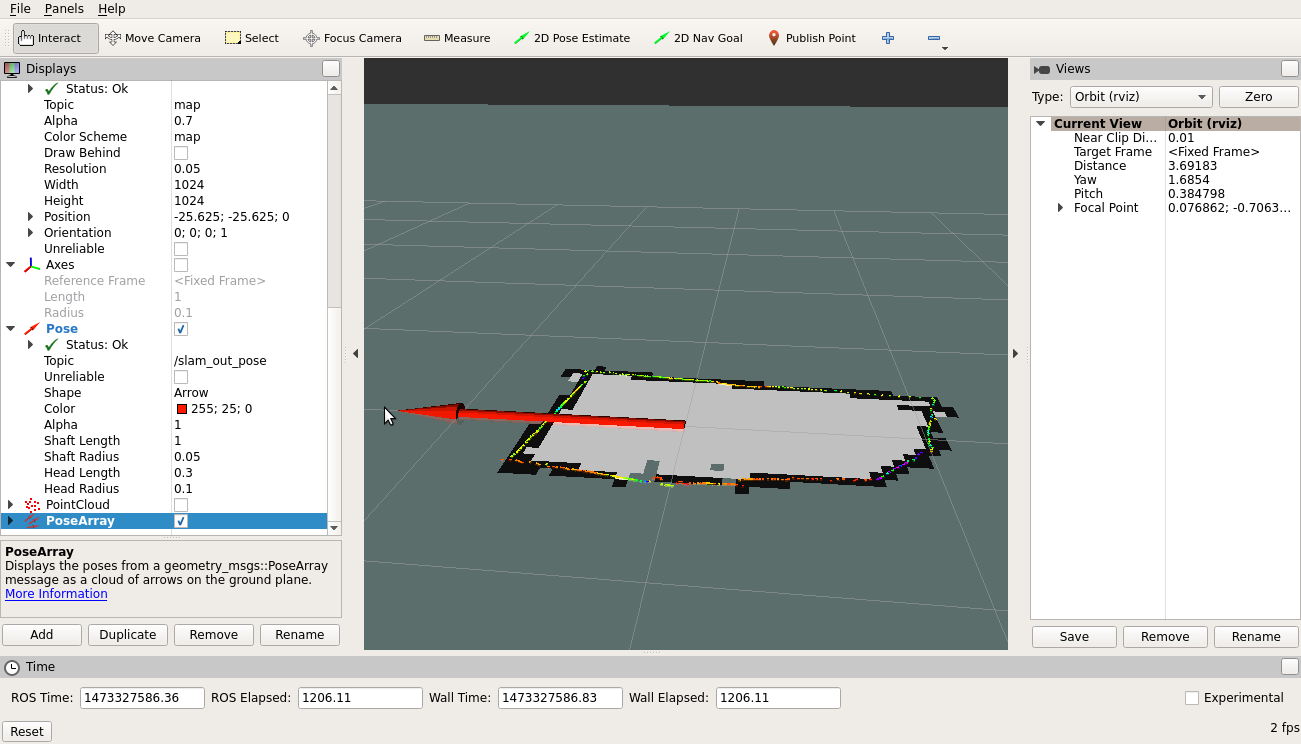
Task: Click Topic value /slam_out_pose
Action: [220, 361]
